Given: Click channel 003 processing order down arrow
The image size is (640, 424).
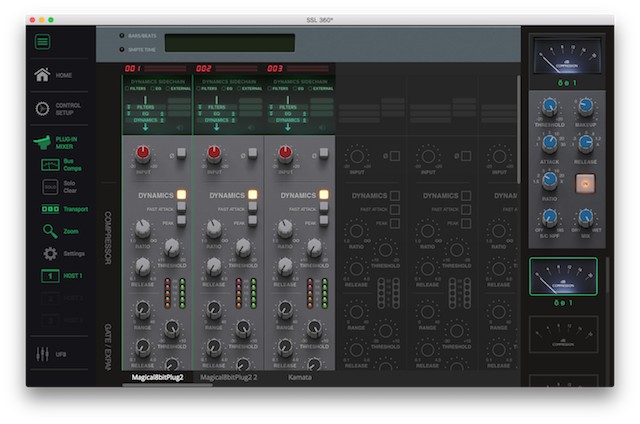Looking at the screenshot, I should point(288,127).
